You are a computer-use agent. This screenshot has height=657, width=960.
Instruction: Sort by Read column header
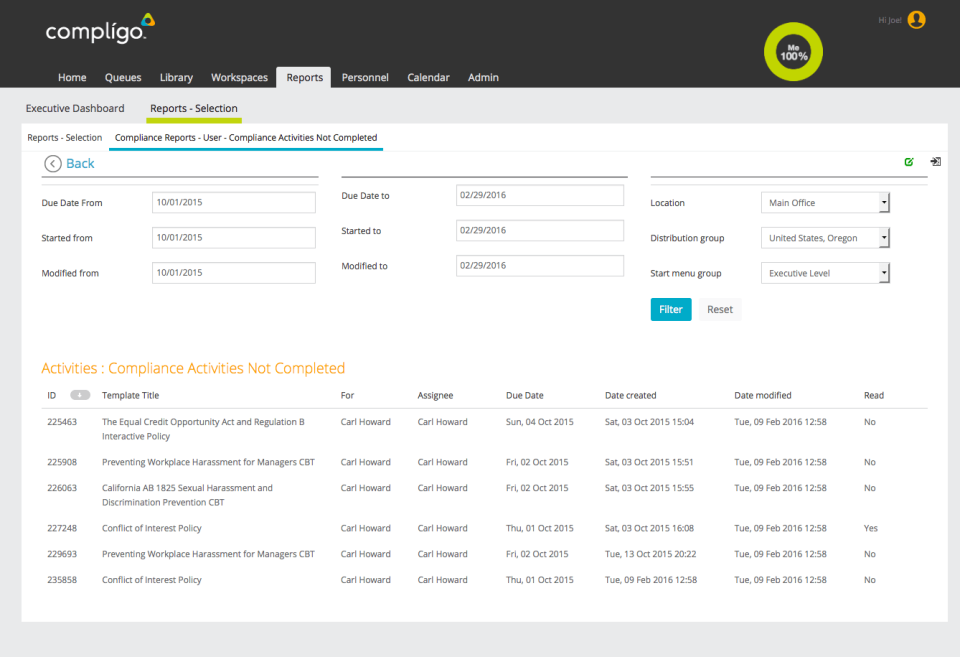[874, 396]
